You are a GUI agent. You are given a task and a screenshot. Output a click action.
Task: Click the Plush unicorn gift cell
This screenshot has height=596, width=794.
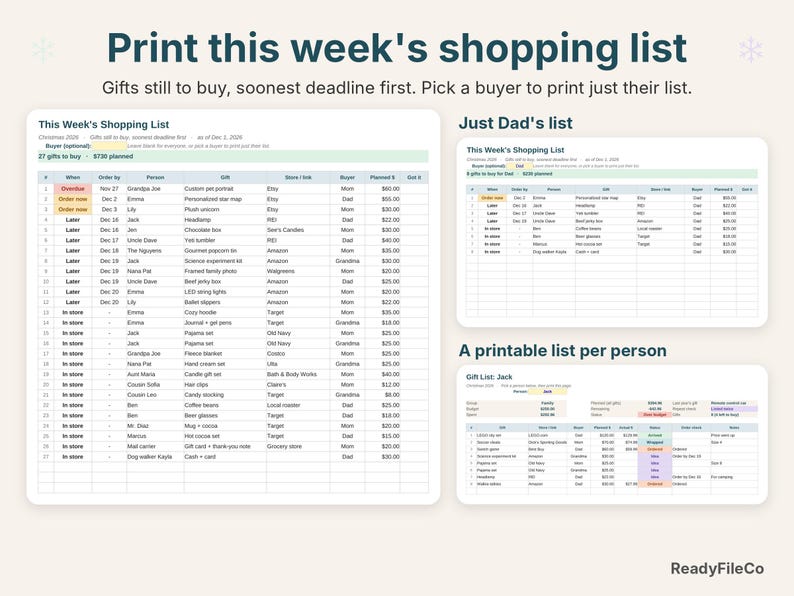[225, 210]
